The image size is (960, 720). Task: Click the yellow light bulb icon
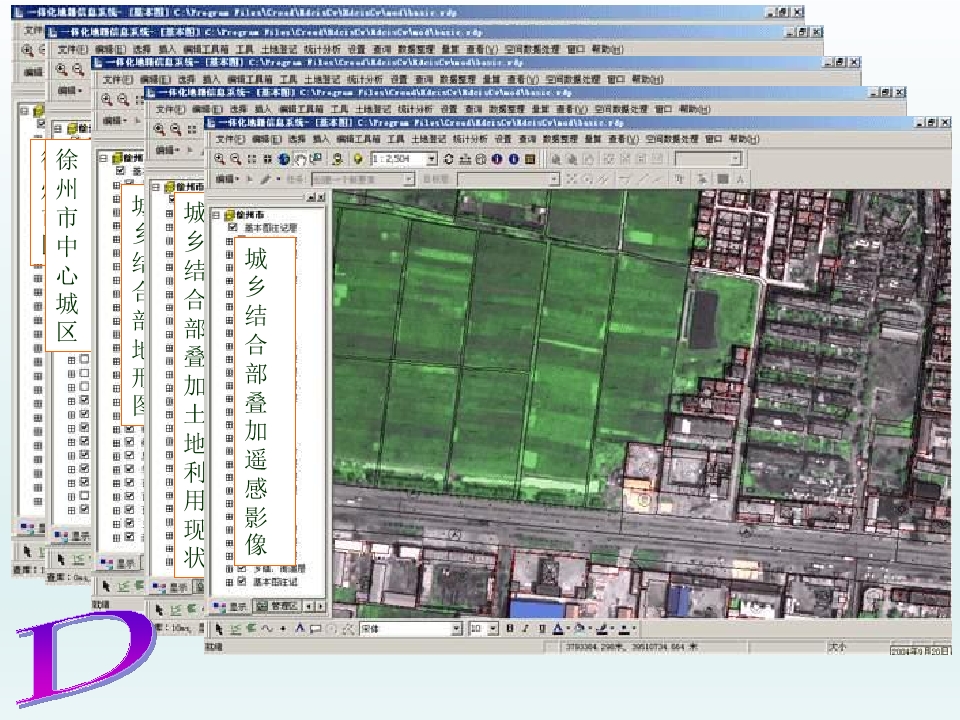click(x=358, y=159)
